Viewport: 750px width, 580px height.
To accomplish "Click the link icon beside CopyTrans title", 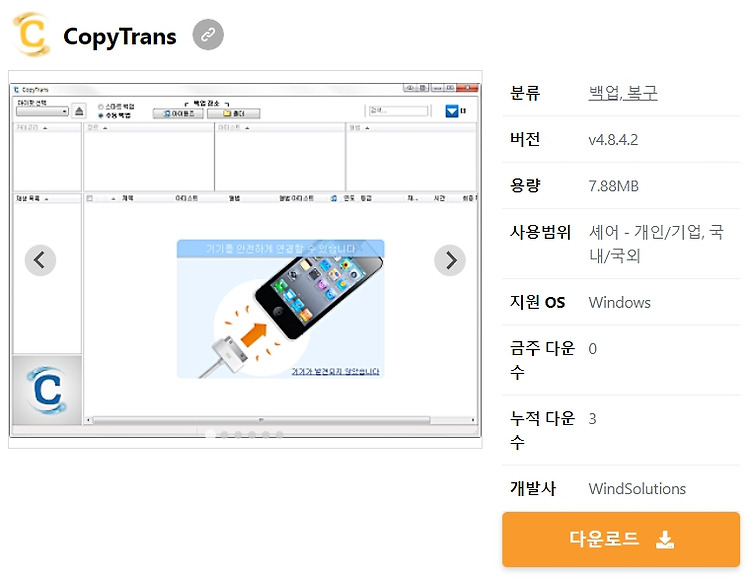I will click(208, 35).
